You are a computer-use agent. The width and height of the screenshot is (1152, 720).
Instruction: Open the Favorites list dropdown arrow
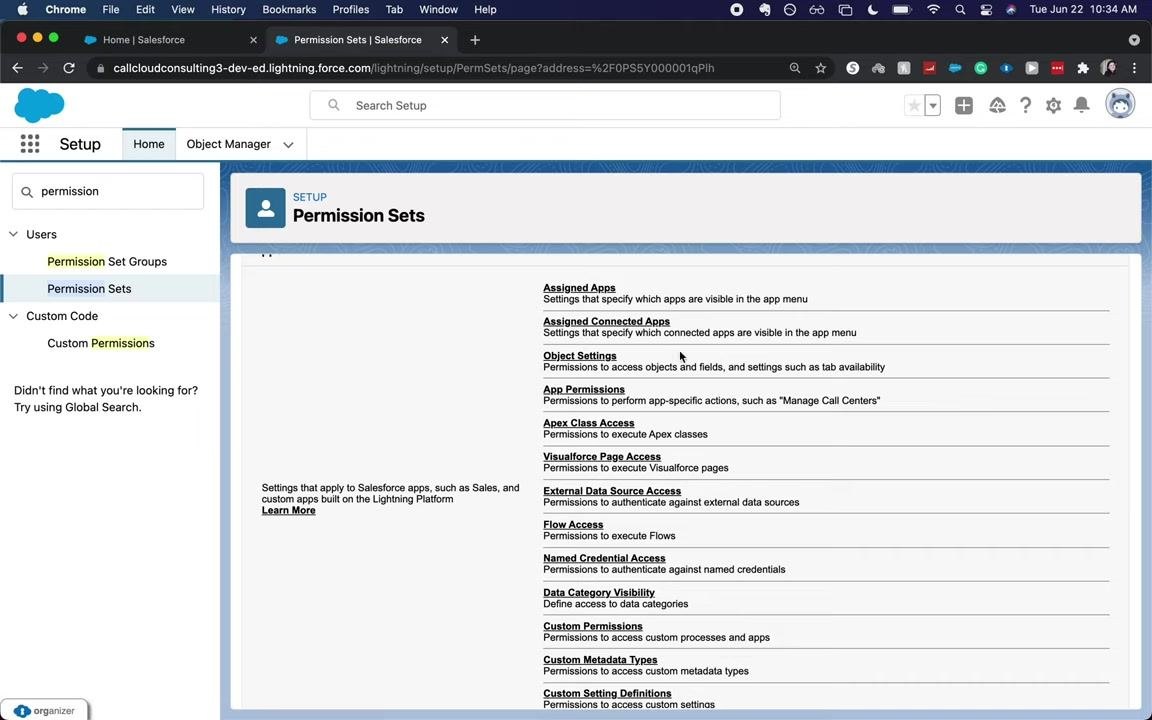point(932,106)
